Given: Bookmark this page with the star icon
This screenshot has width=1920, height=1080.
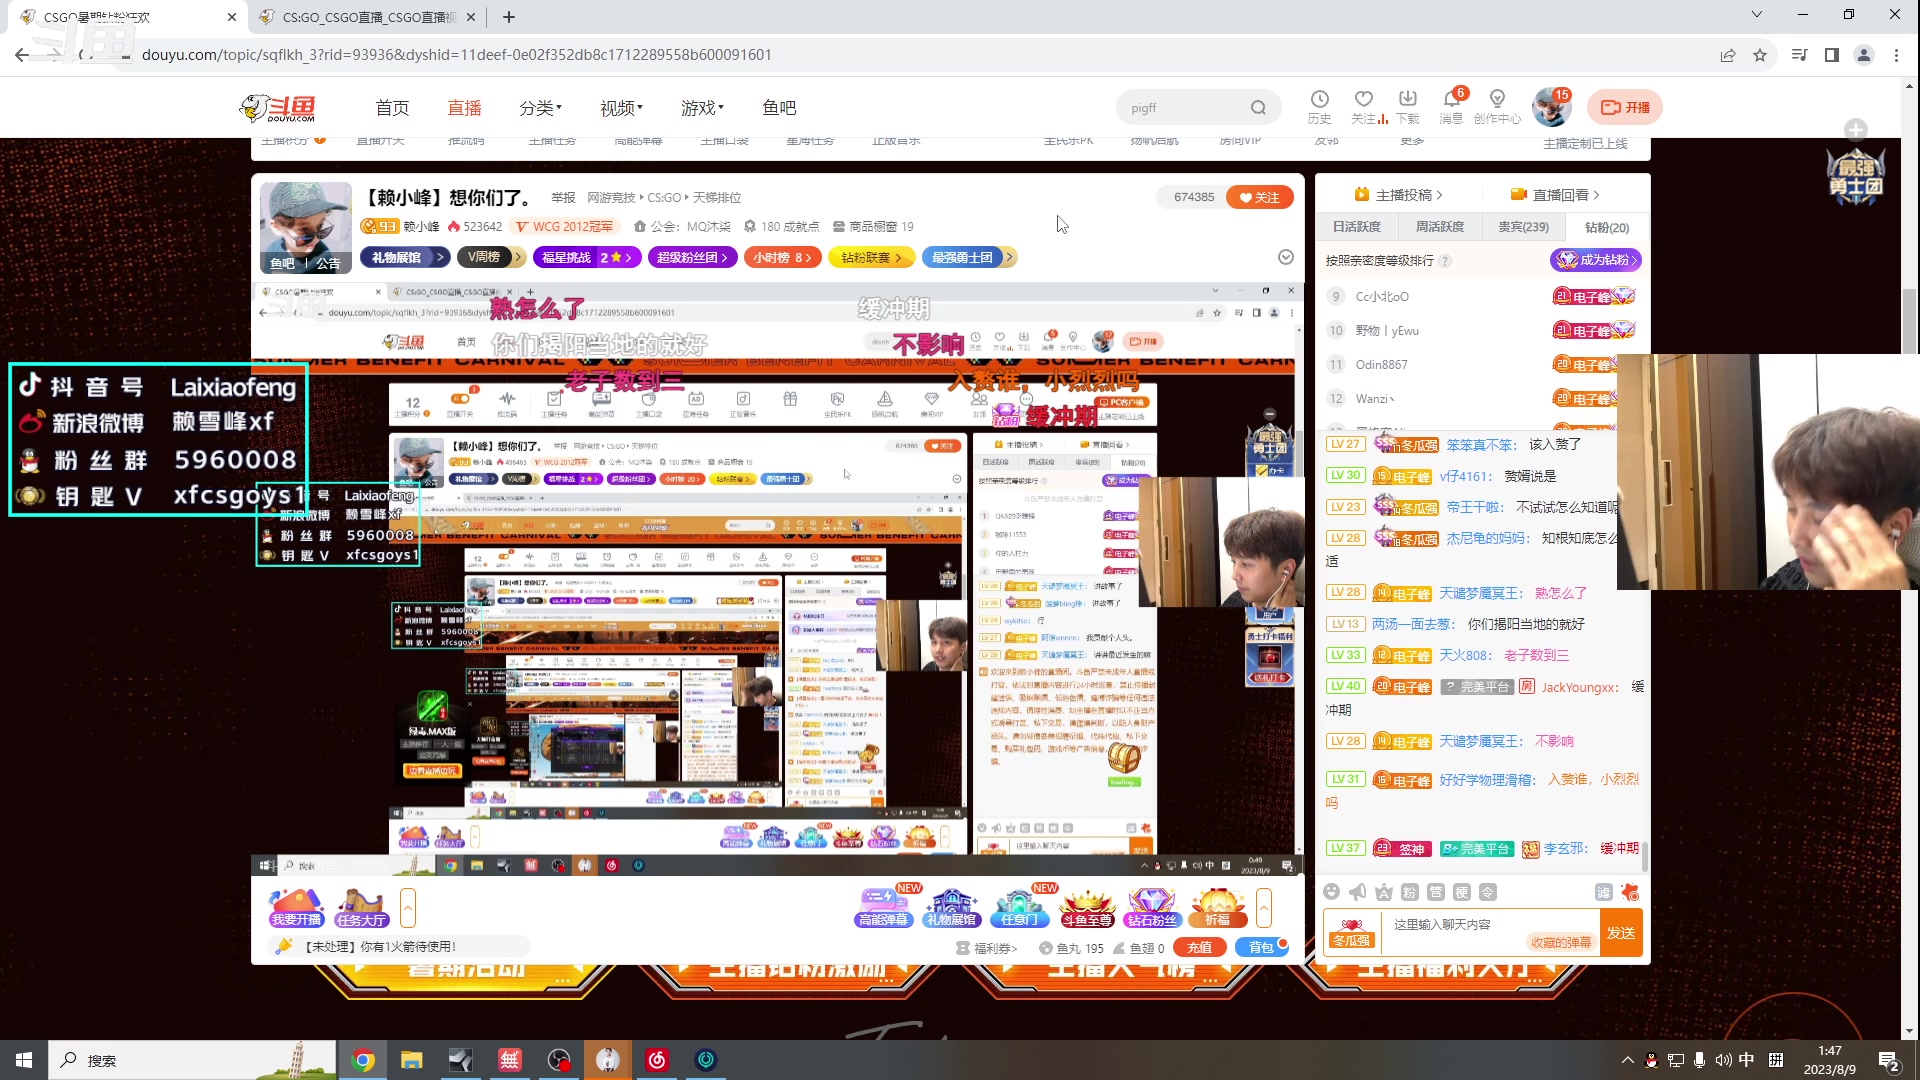Looking at the screenshot, I should (1760, 55).
